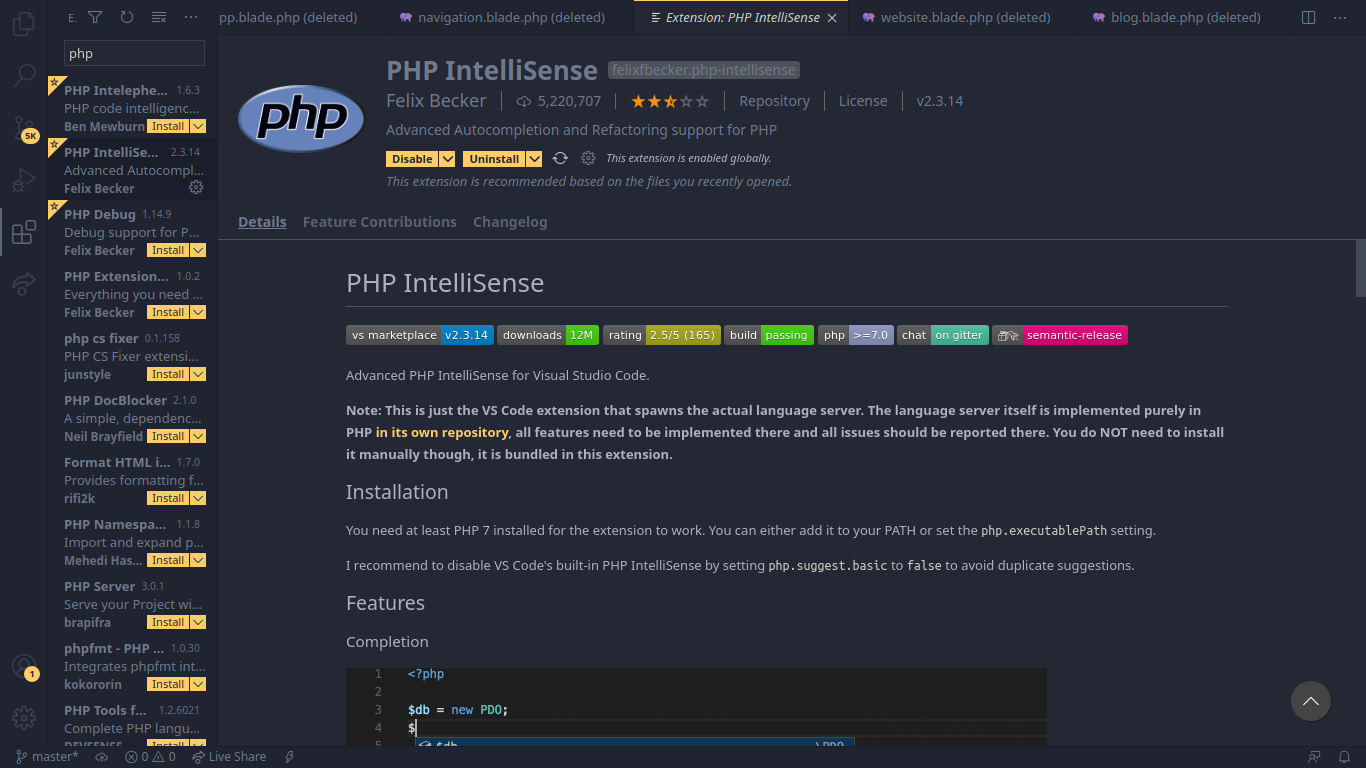Select PHP Namespace Resolver in the list
This screenshot has width=1366, height=768.
(x=133, y=542)
